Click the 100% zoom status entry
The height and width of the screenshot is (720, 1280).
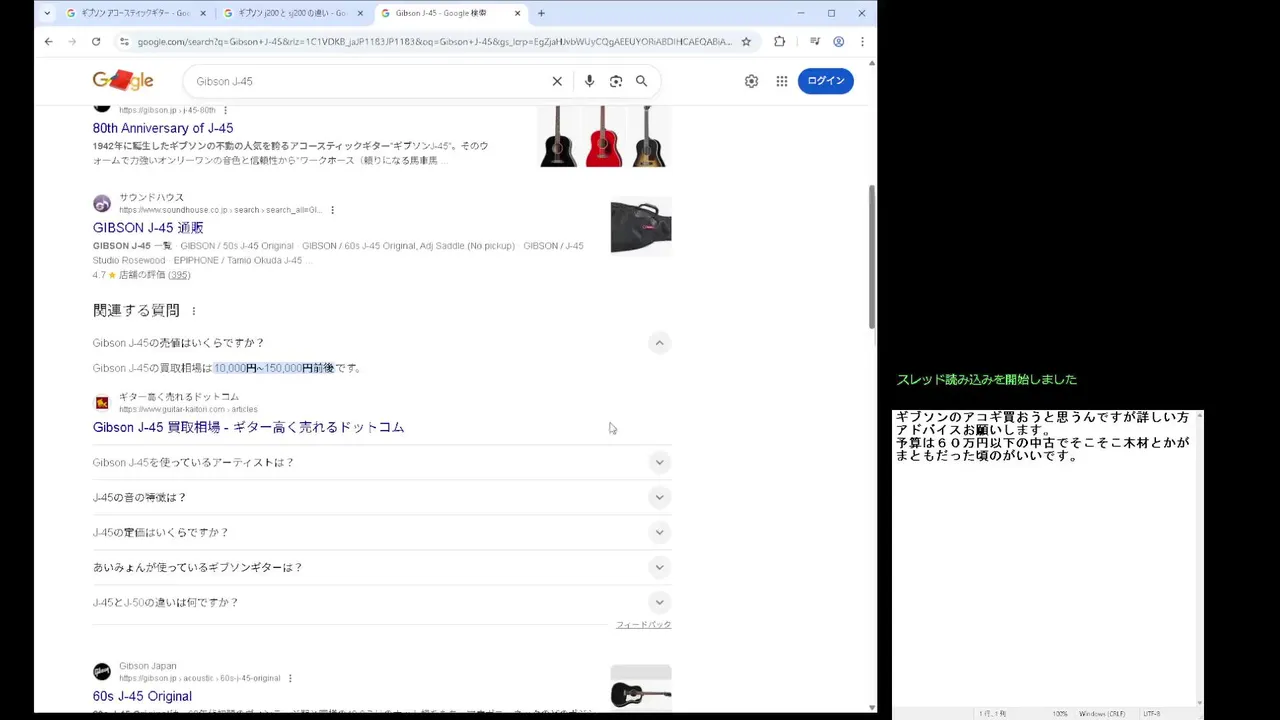(x=1059, y=714)
